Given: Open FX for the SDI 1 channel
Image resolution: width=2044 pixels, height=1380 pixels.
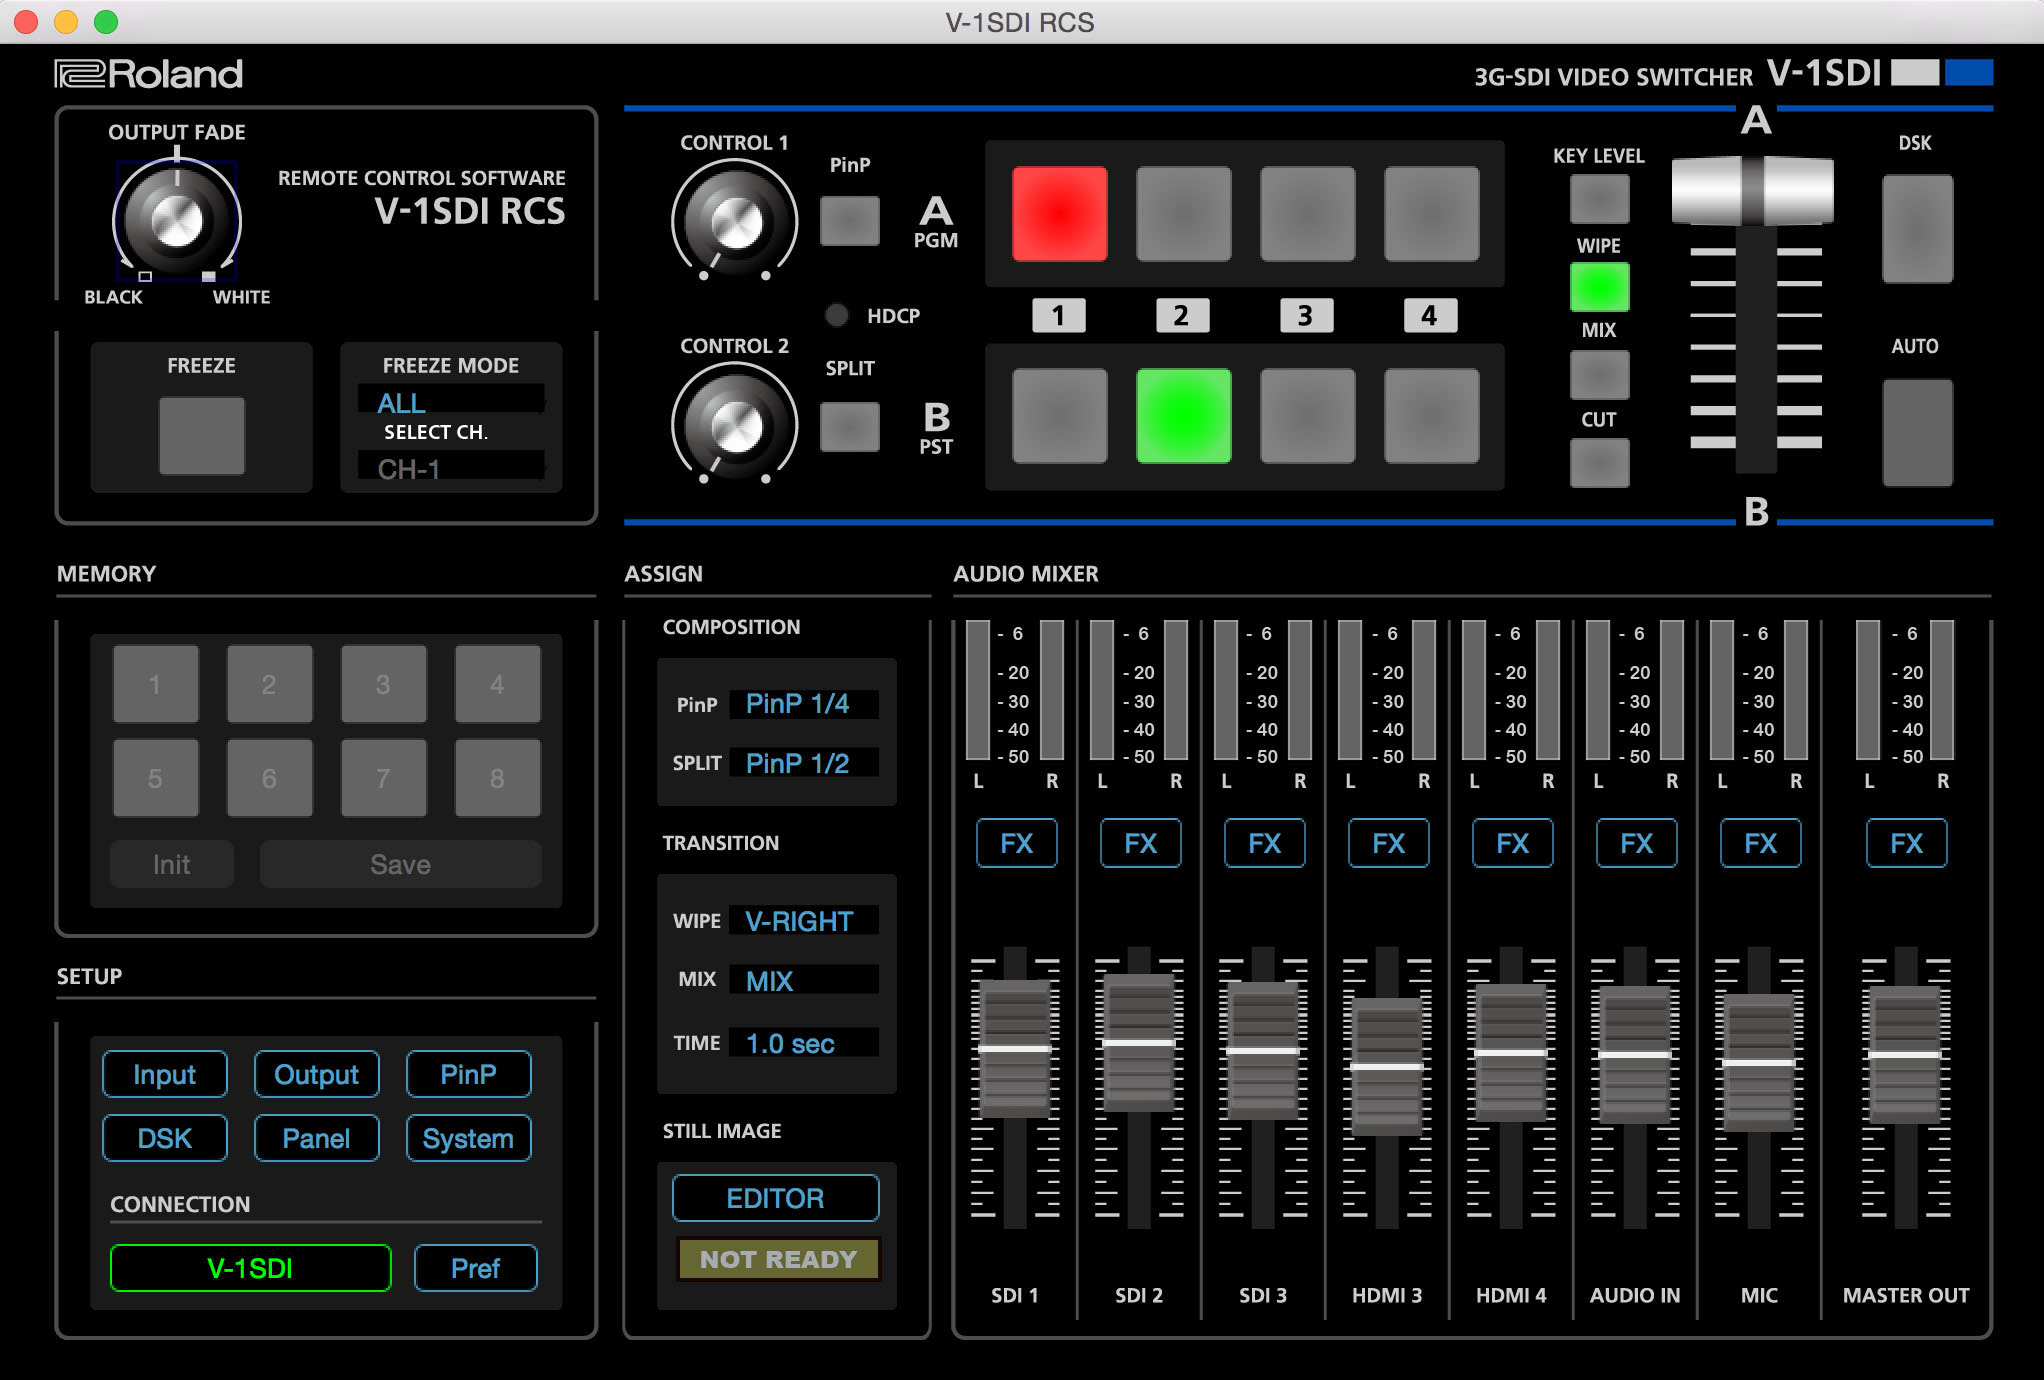Looking at the screenshot, I should coord(1016,843).
